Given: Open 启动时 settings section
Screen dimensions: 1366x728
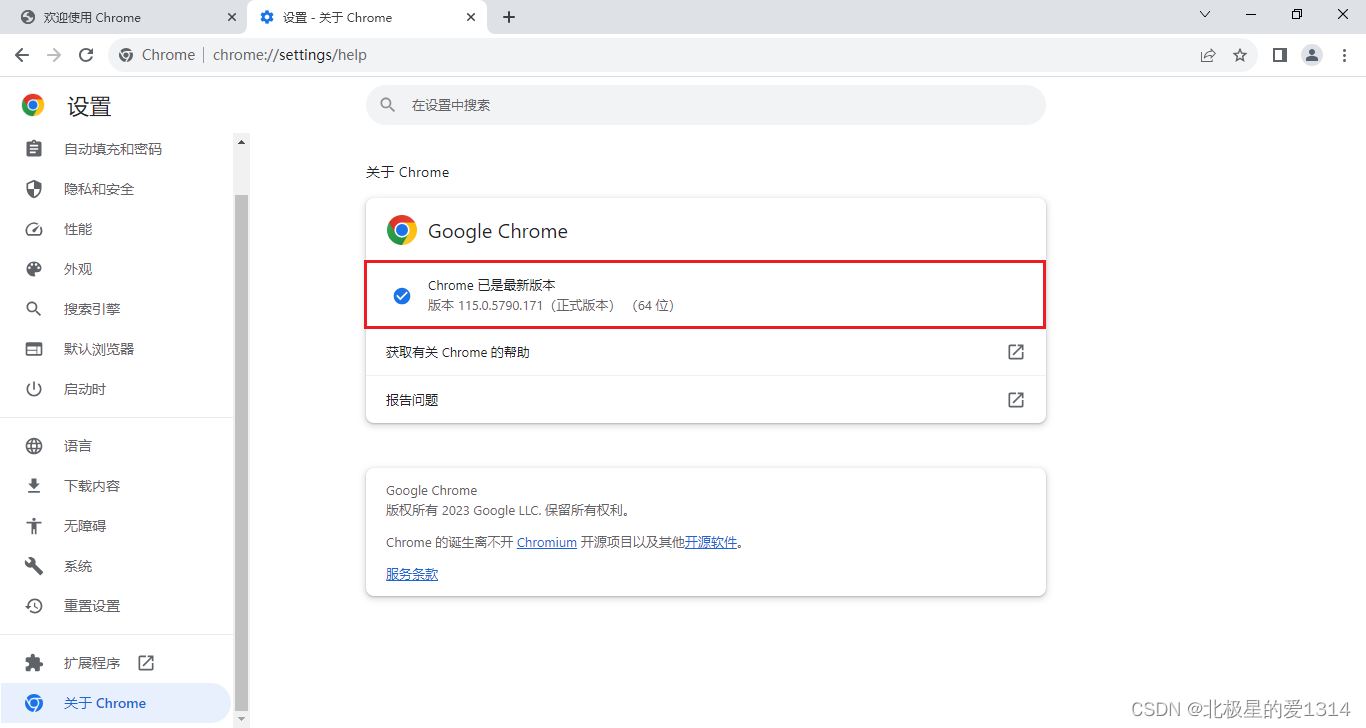Looking at the screenshot, I should (x=117, y=389).
